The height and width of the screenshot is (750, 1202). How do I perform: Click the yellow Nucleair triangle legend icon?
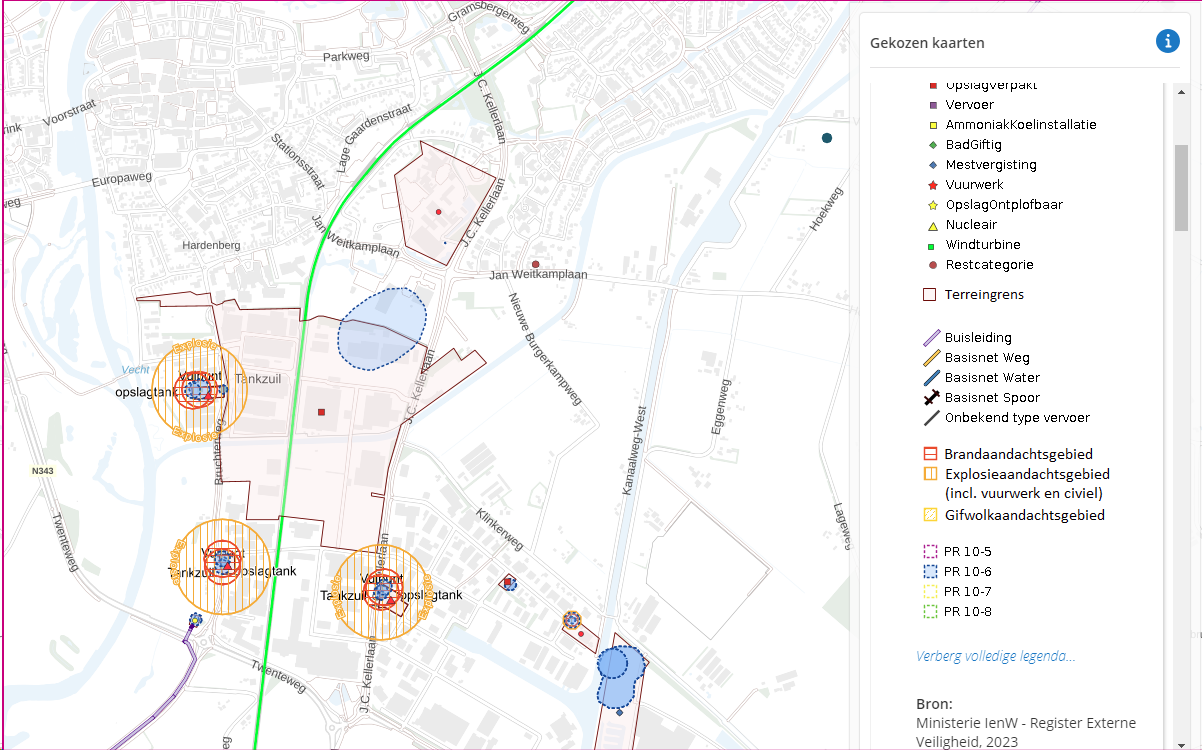coord(932,226)
